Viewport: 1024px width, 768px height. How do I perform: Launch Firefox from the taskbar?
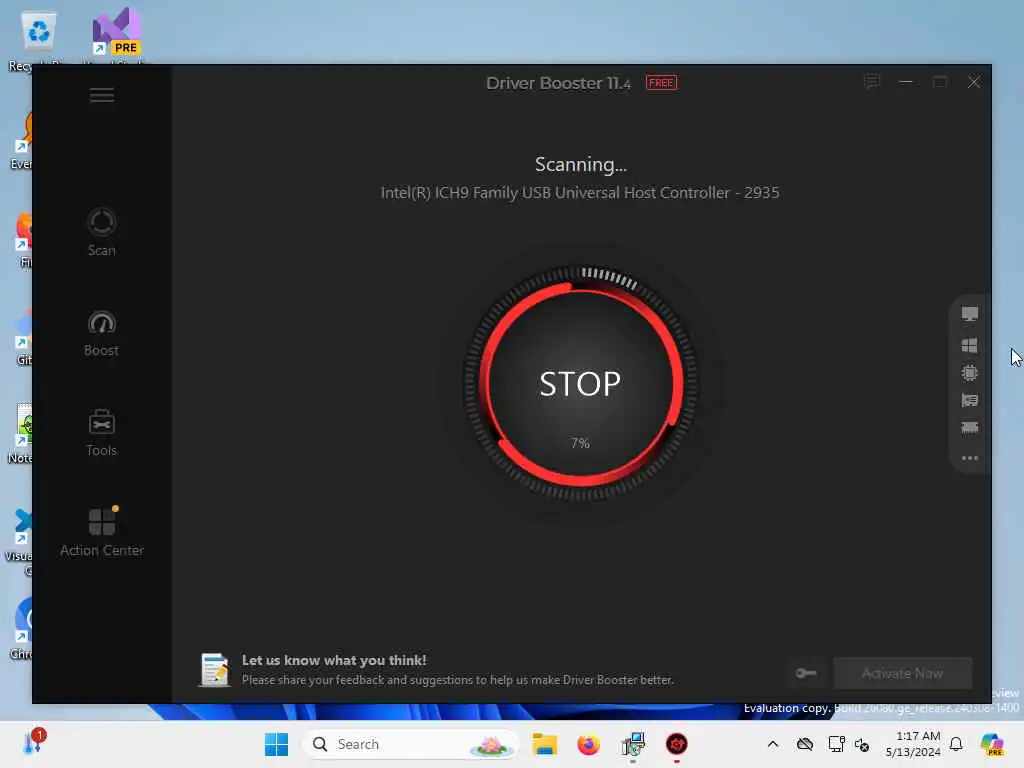click(588, 744)
